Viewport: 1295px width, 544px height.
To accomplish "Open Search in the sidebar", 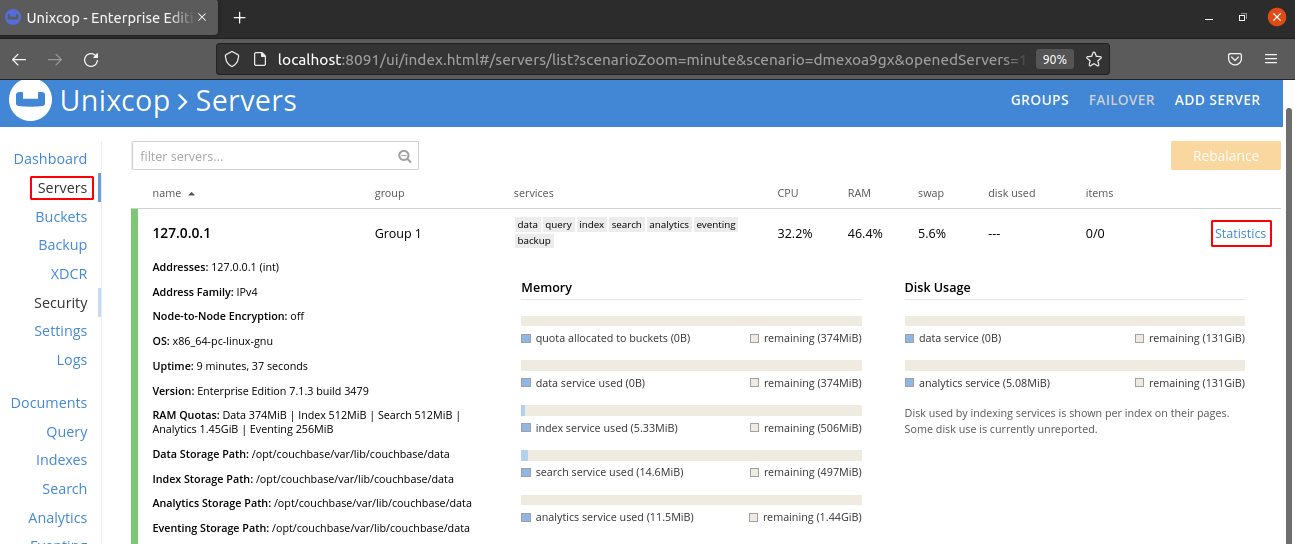I will [65, 489].
